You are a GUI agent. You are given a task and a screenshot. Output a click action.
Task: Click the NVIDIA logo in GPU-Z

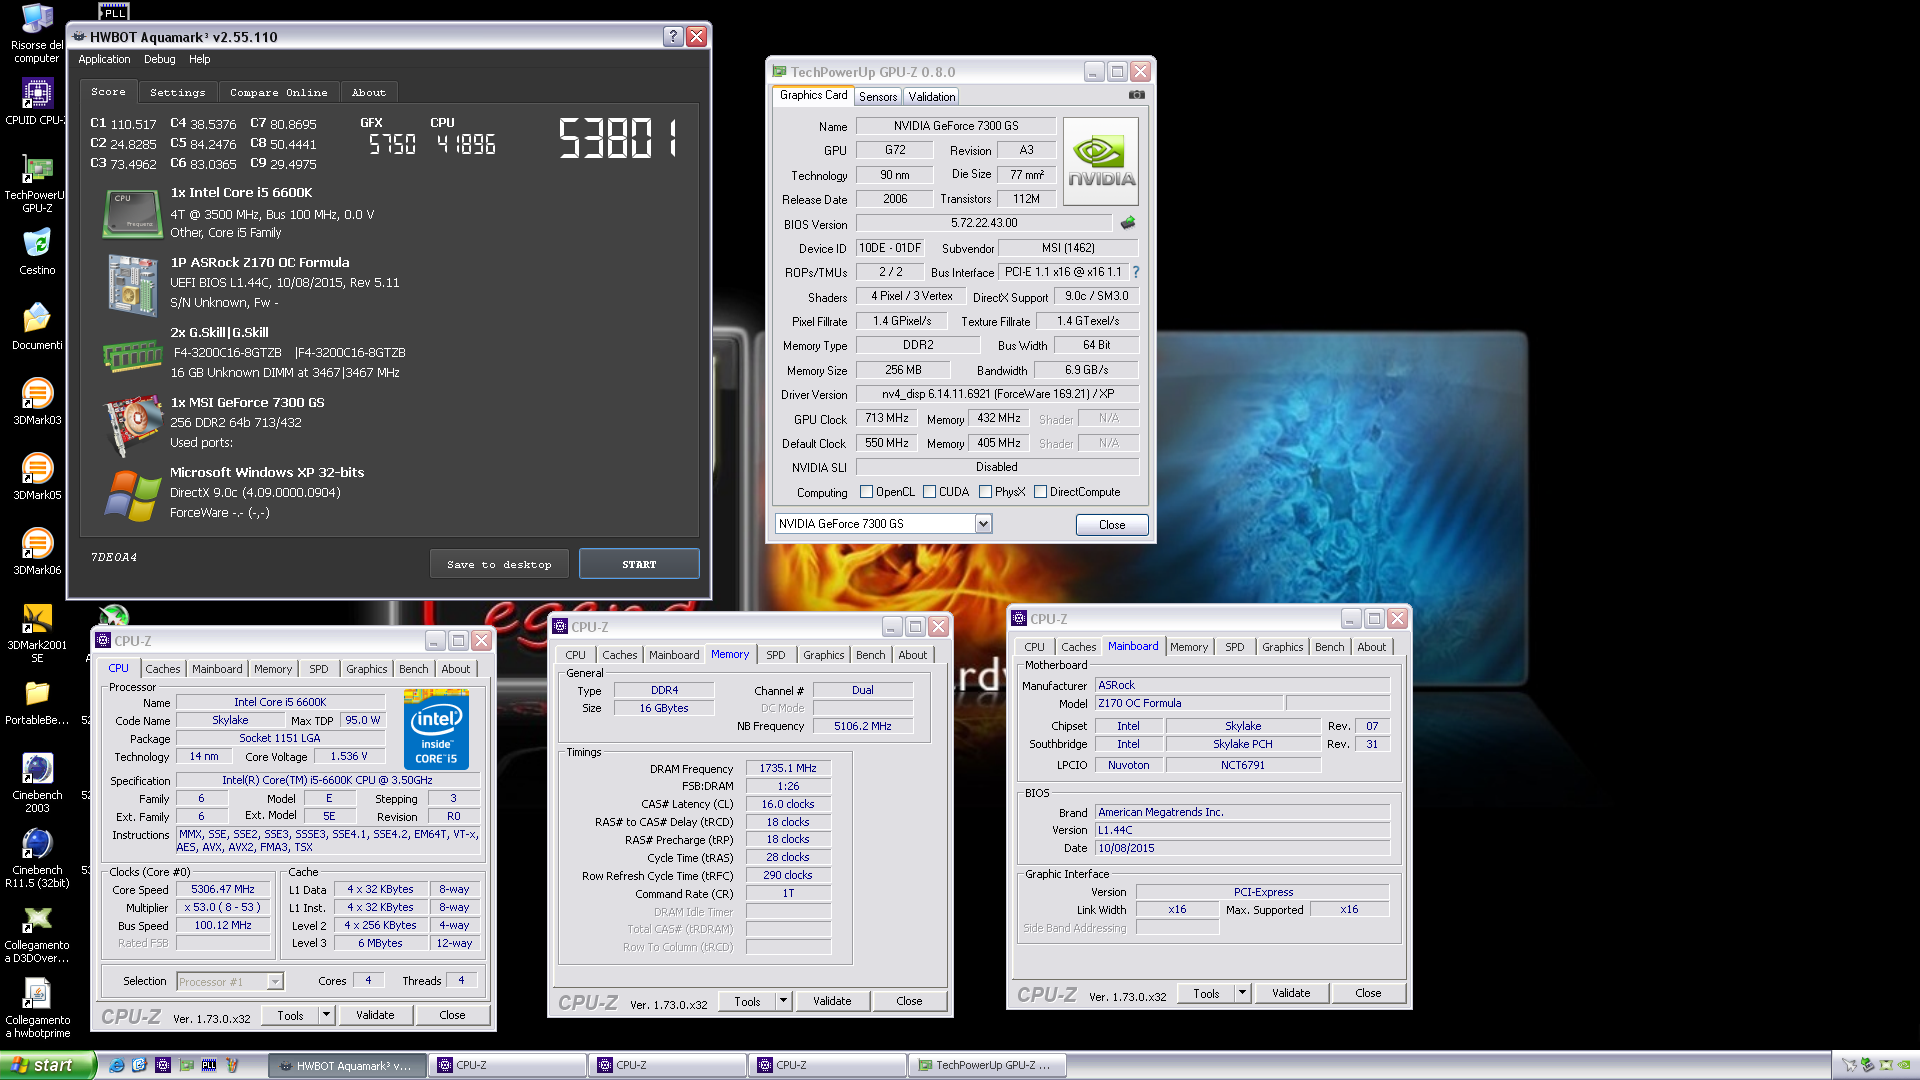[x=1101, y=162]
